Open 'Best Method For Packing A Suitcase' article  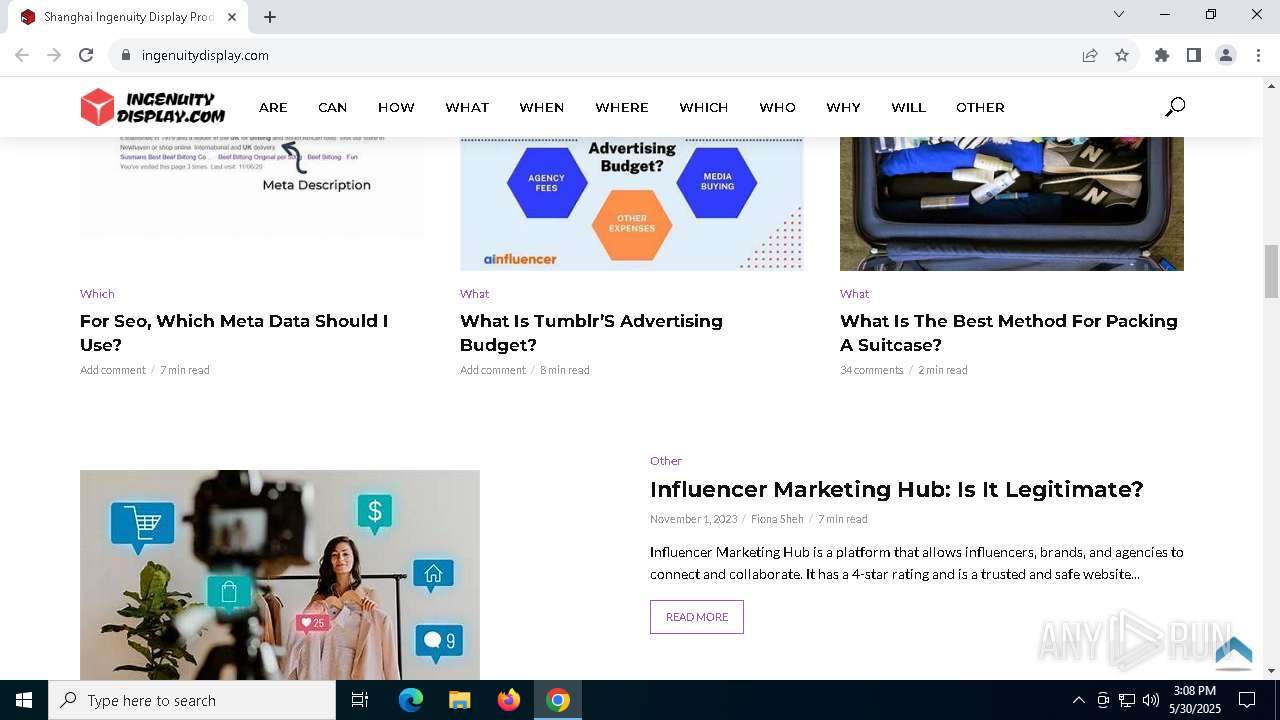coord(1009,333)
